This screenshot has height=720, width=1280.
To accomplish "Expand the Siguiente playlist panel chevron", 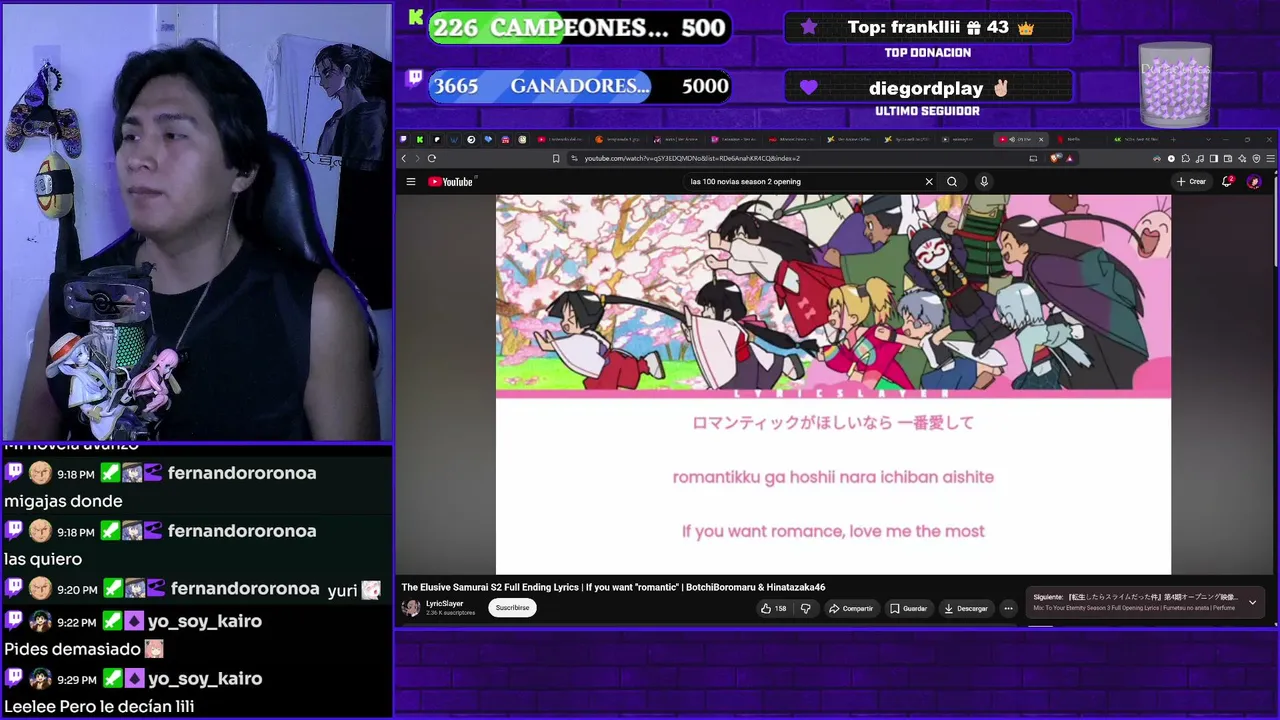I will (x=1252, y=603).
